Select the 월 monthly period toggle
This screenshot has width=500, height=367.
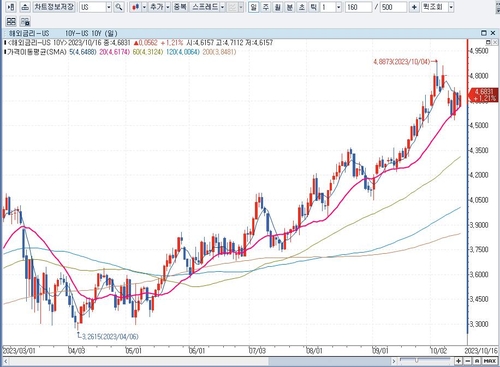coord(277,7)
